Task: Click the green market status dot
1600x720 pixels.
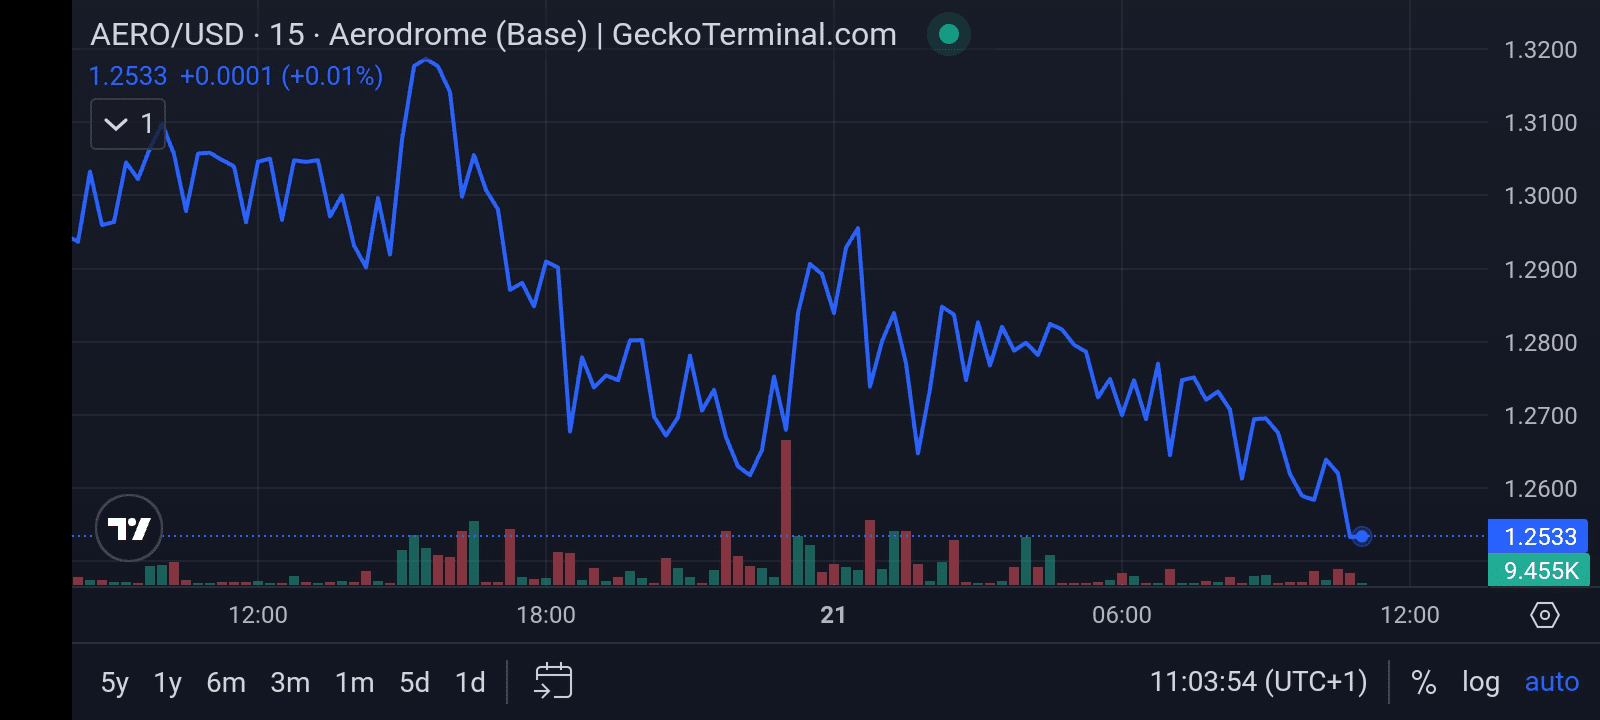Action: coord(949,34)
